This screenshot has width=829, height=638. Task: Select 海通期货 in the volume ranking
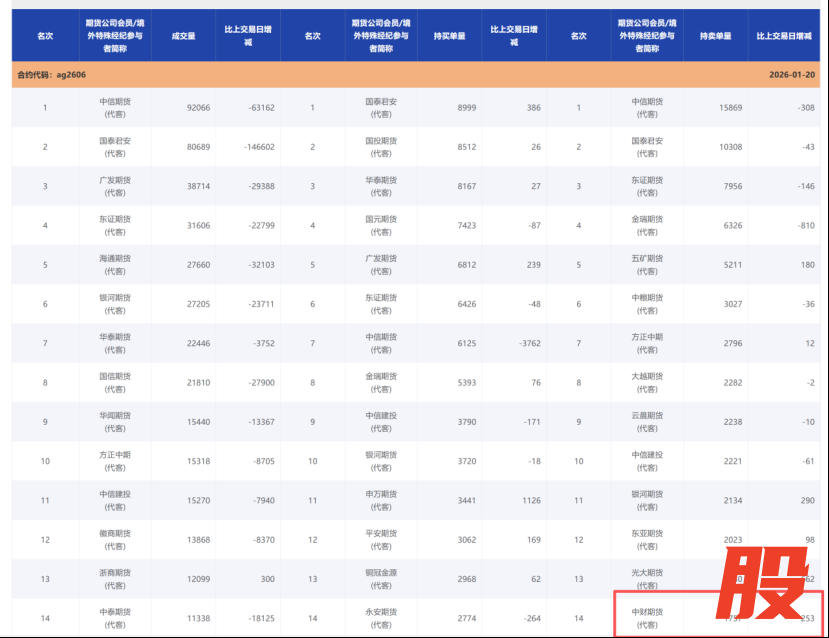(114, 265)
